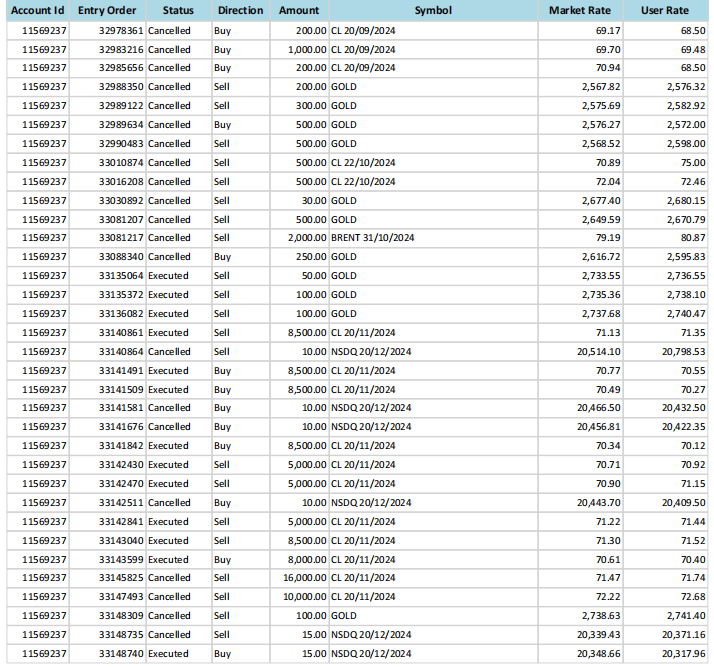
Task: Select entry order cell 33148740
Action: click(121, 653)
